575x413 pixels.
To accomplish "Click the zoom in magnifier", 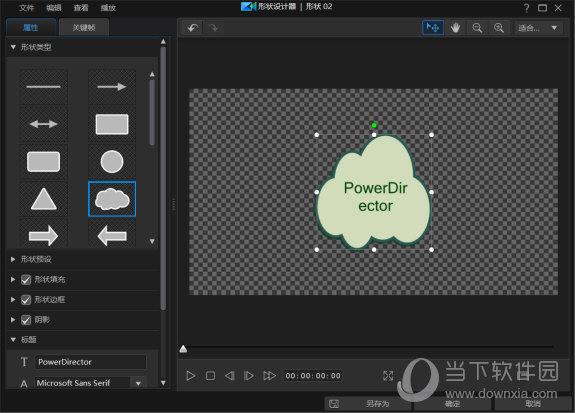I will [498, 28].
